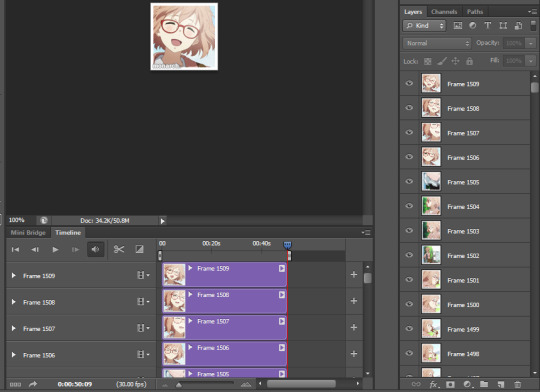This screenshot has width=540, height=392.
Task: Switch to the Layers tab
Action: pyautogui.click(x=413, y=12)
